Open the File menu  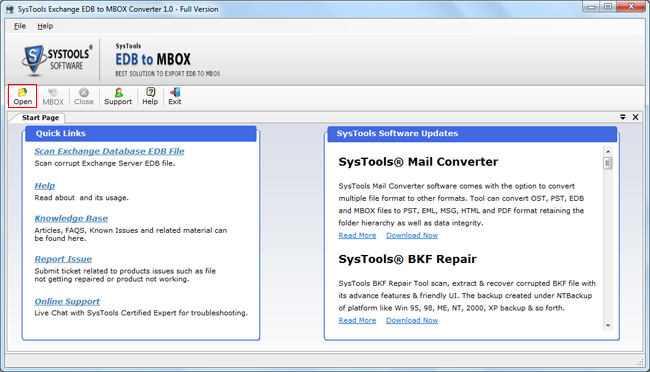(19, 26)
